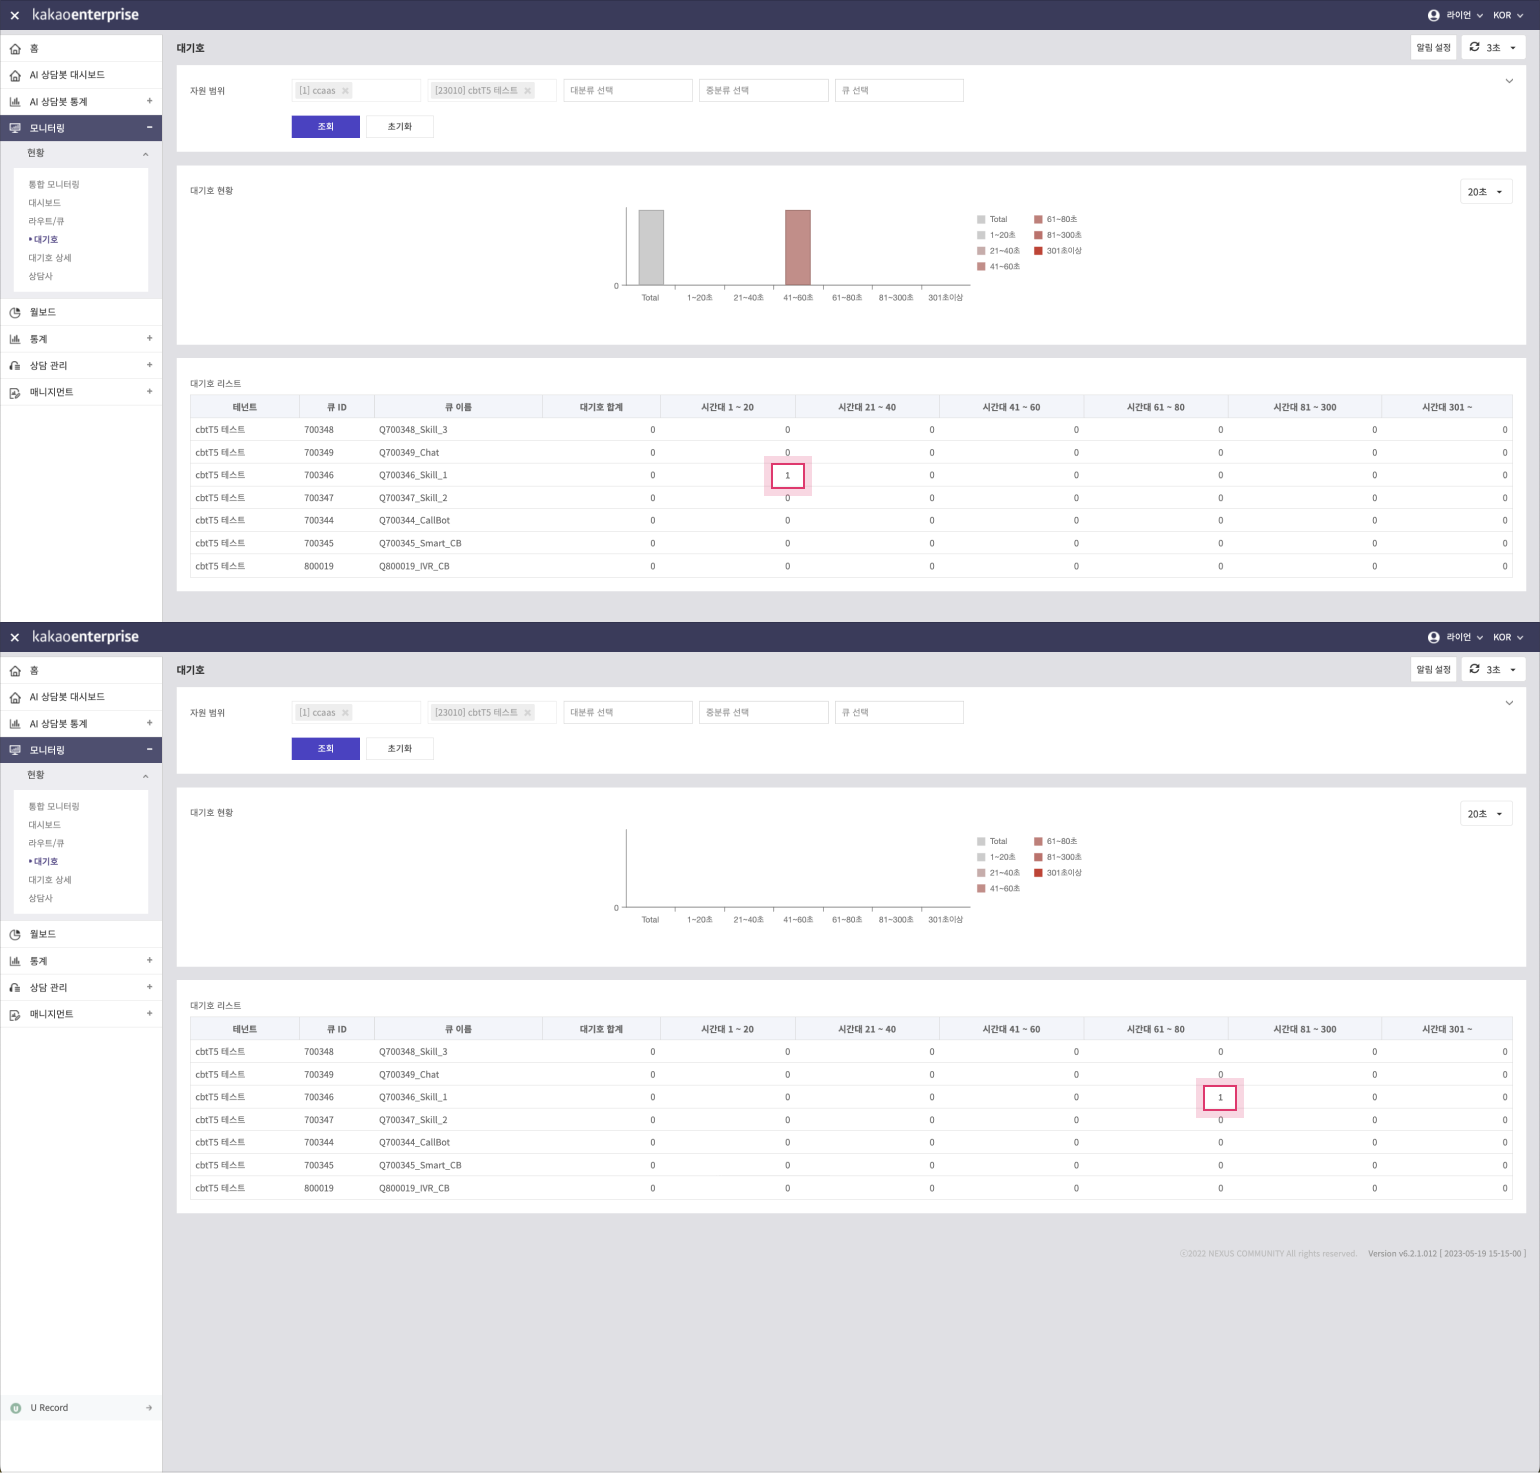Toggle the 301초이상 legend item in lower chart
Screen dimensions: 1540x1473
pos(1063,873)
